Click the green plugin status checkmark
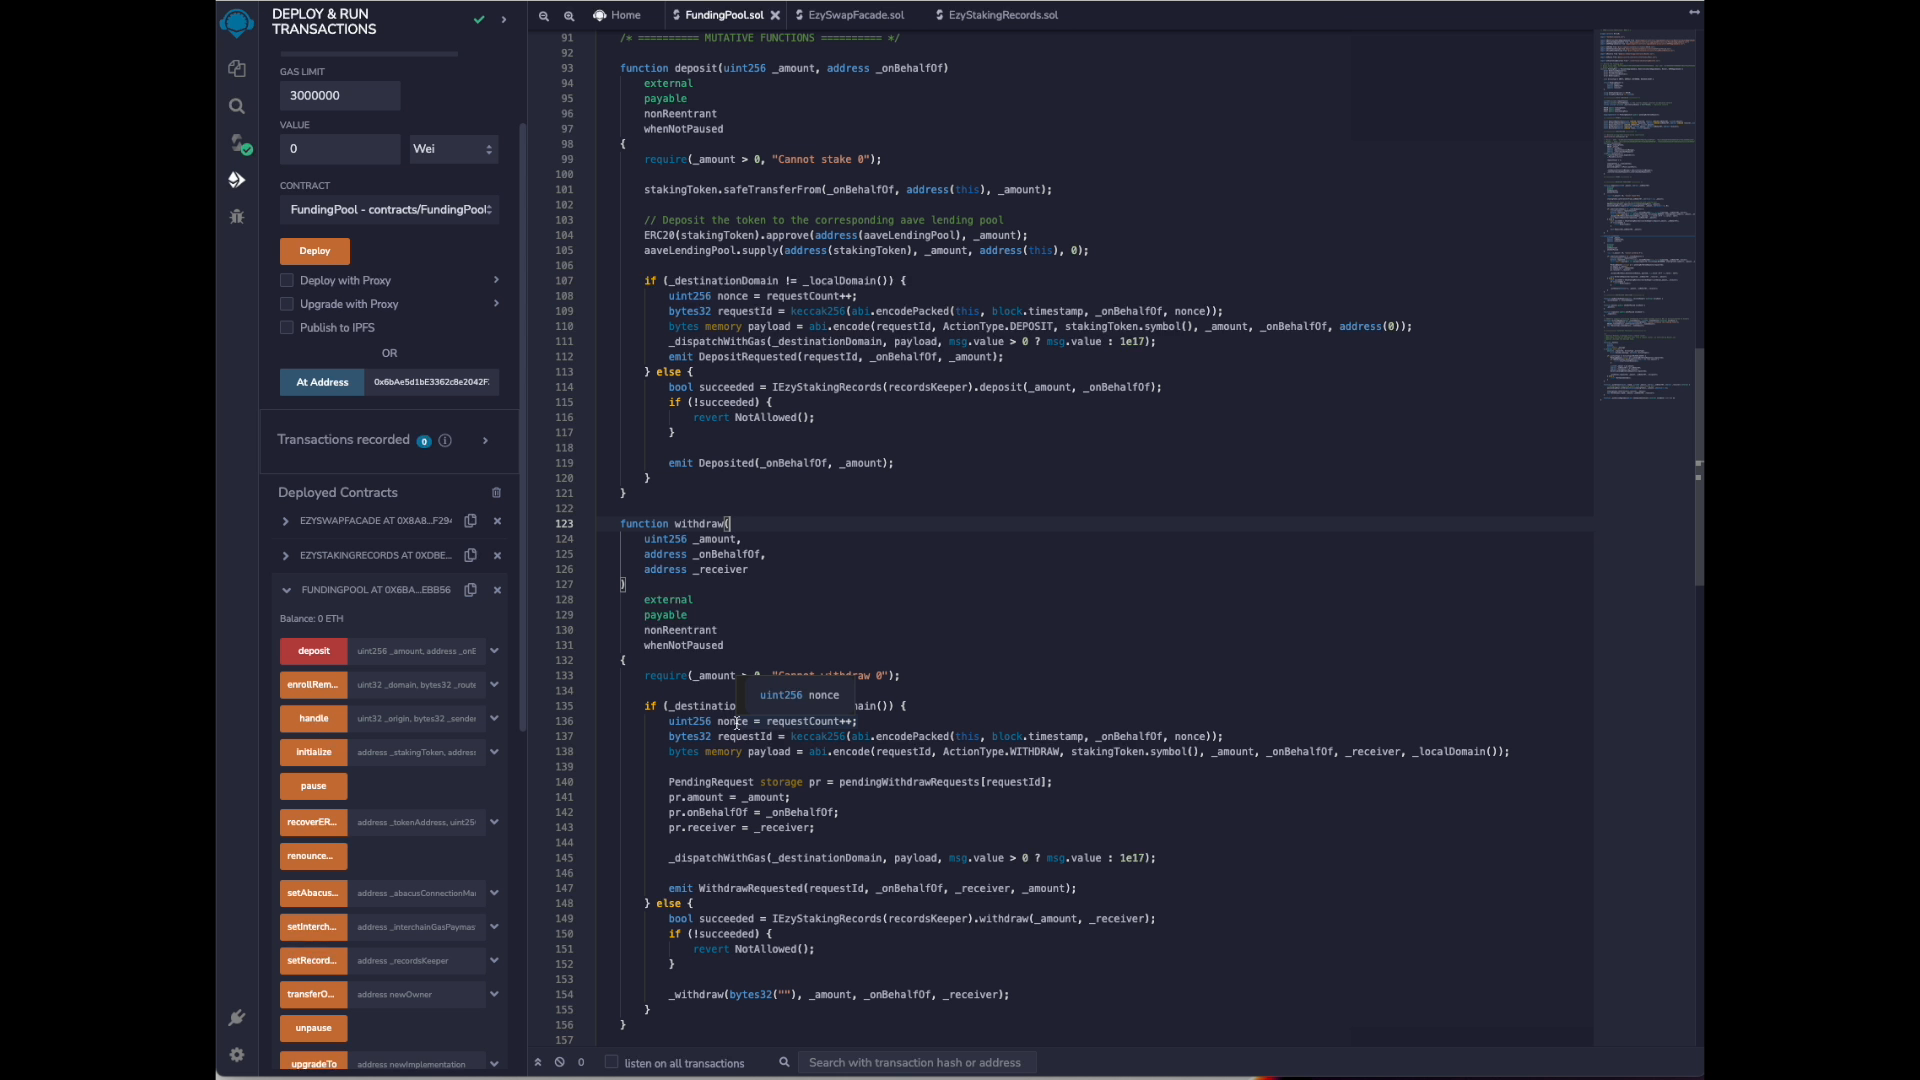1920x1080 pixels. click(x=479, y=19)
